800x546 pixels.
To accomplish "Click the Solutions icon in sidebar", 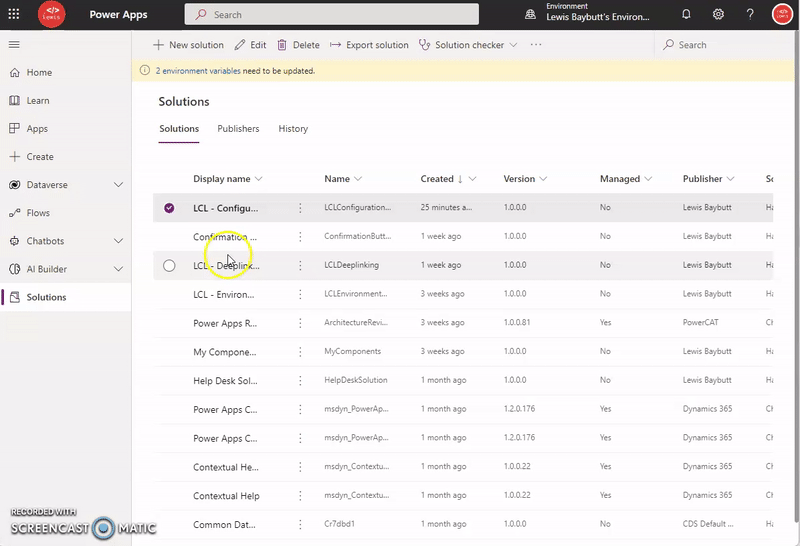I will (14, 297).
